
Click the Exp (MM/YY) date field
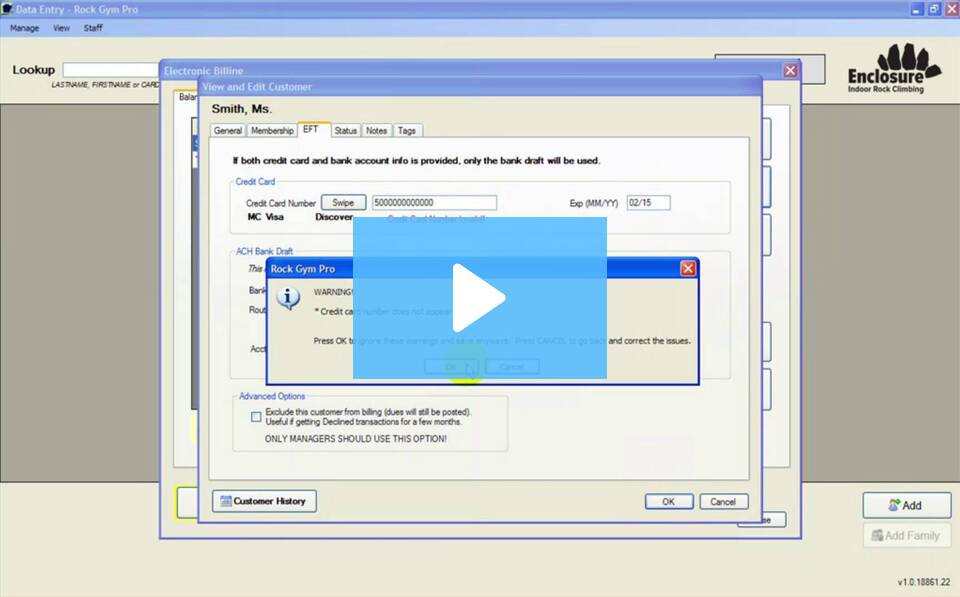648,203
